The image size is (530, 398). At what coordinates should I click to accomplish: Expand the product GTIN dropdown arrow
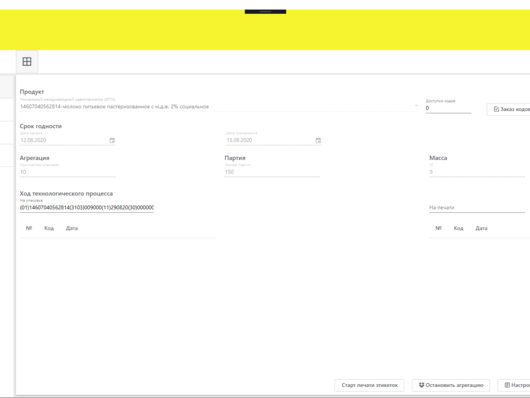(416, 106)
